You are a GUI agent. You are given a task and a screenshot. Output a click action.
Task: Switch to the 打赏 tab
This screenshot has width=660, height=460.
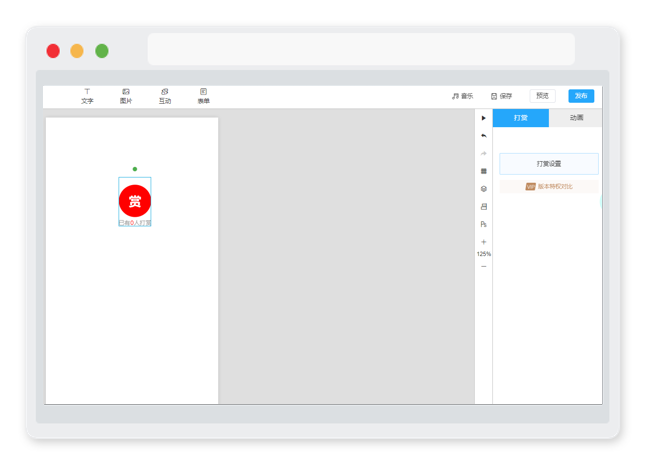point(521,118)
